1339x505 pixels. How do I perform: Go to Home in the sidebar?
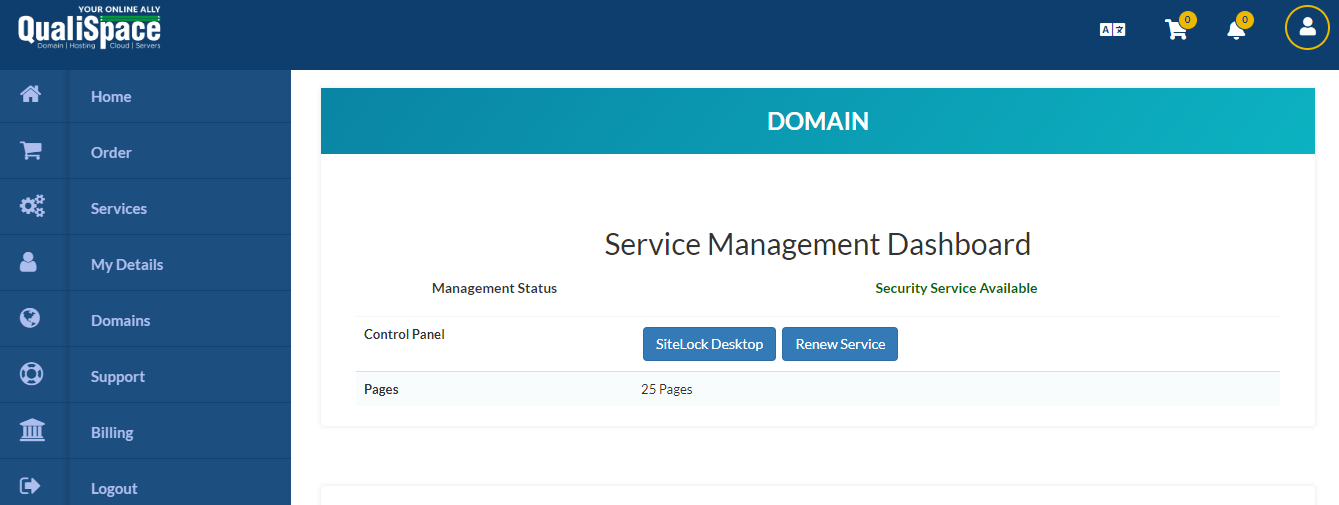pyautogui.click(x=111, y=97)
